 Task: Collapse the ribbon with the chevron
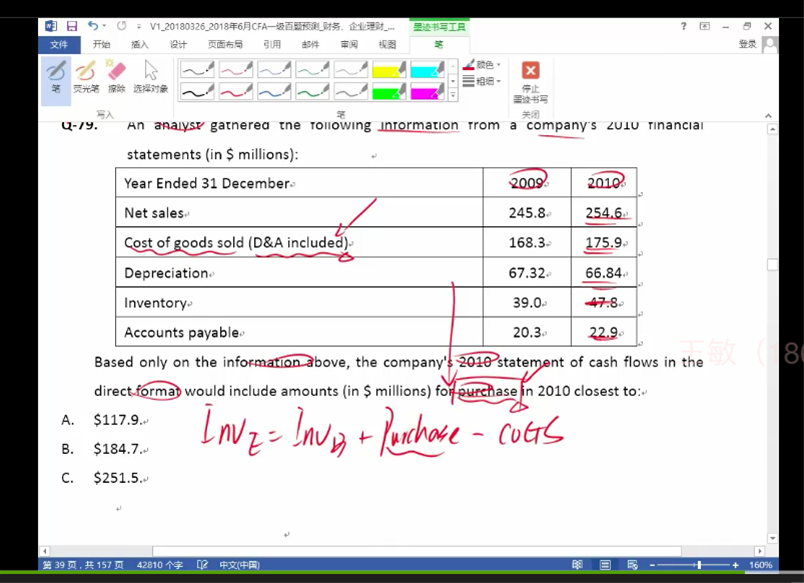click(x=768, y=115)
